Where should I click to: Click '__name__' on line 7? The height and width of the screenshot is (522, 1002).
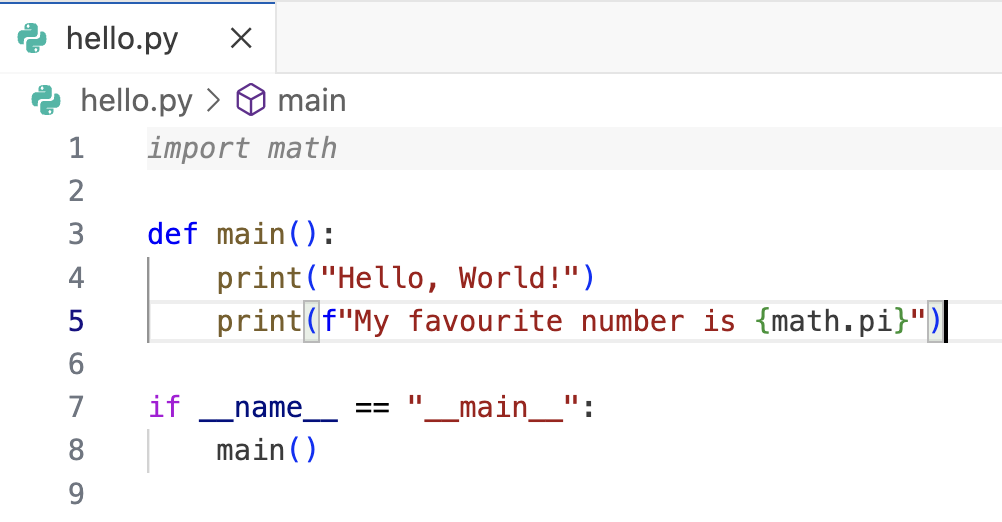coord(268,409)
